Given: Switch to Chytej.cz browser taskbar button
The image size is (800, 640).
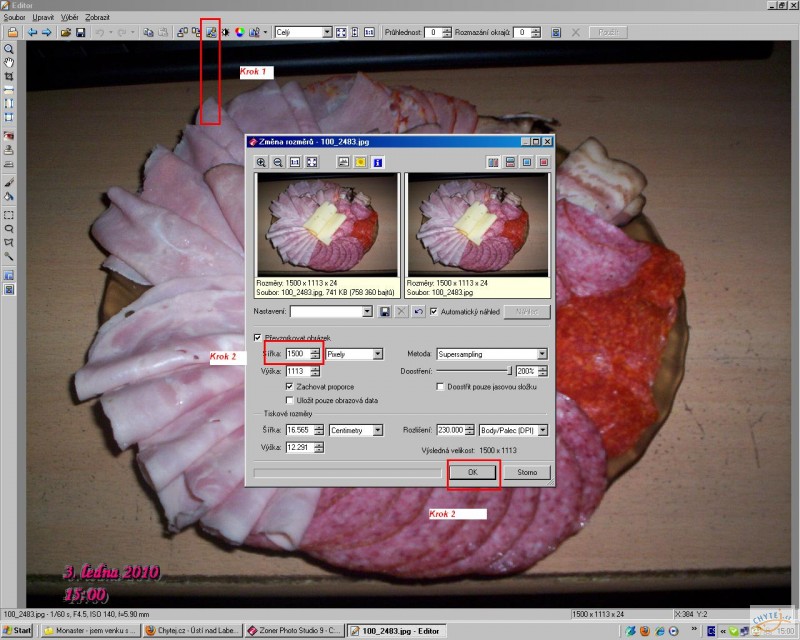Looking at the screenshot, I should [192, 631].
